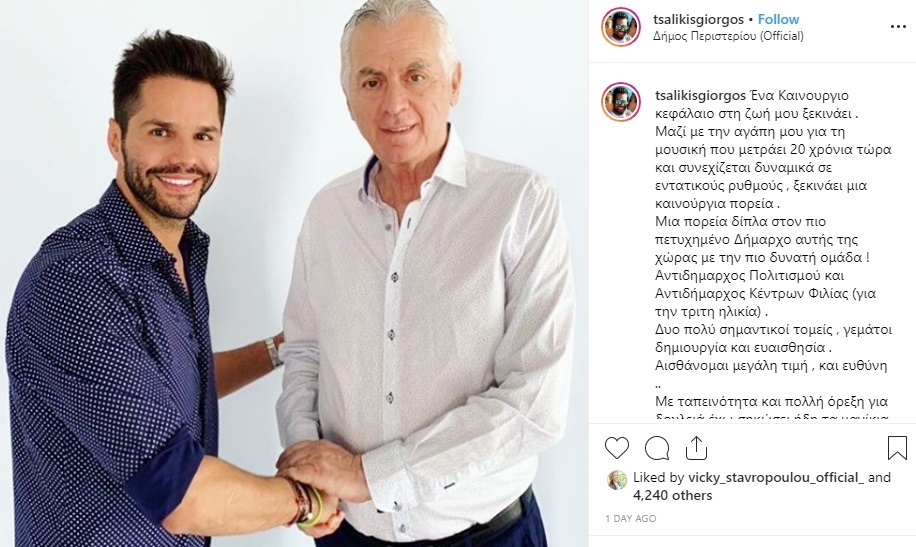Click the handshake photo
The image size is (916, 547).
click(x=294, y=274)
